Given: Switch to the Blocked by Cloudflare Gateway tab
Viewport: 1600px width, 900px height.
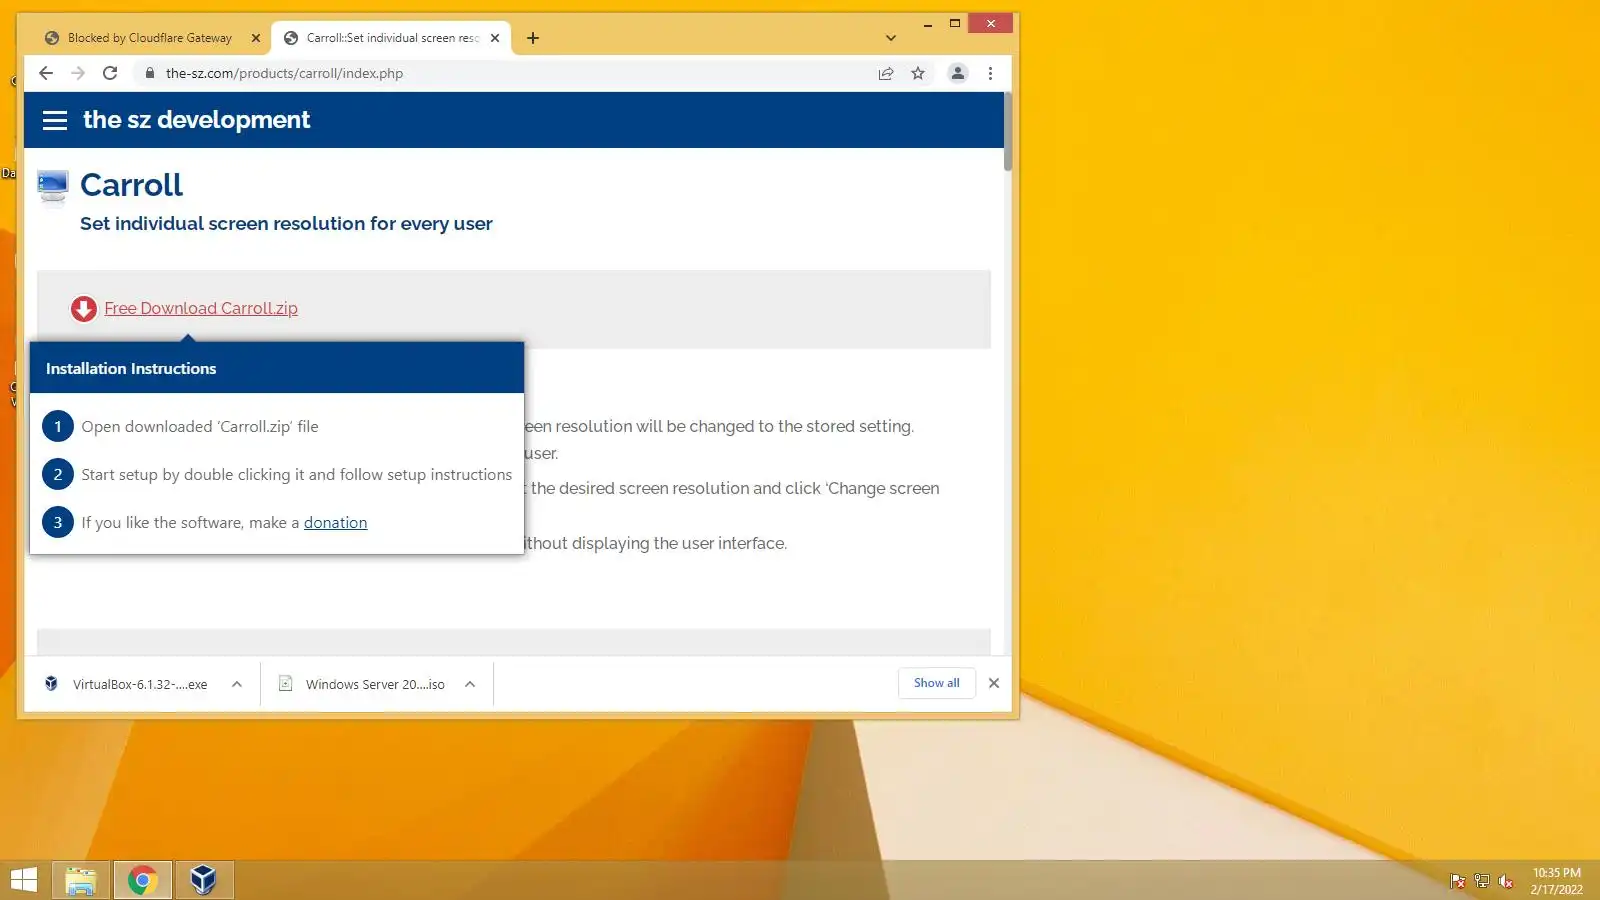Looking at the screenshot, I should (151, 38).
